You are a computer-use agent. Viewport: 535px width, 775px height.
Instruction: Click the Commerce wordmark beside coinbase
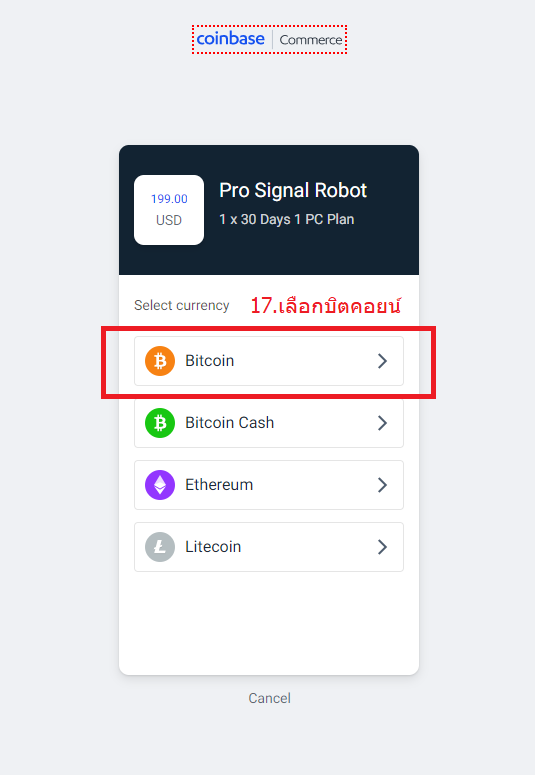[311, 40]
